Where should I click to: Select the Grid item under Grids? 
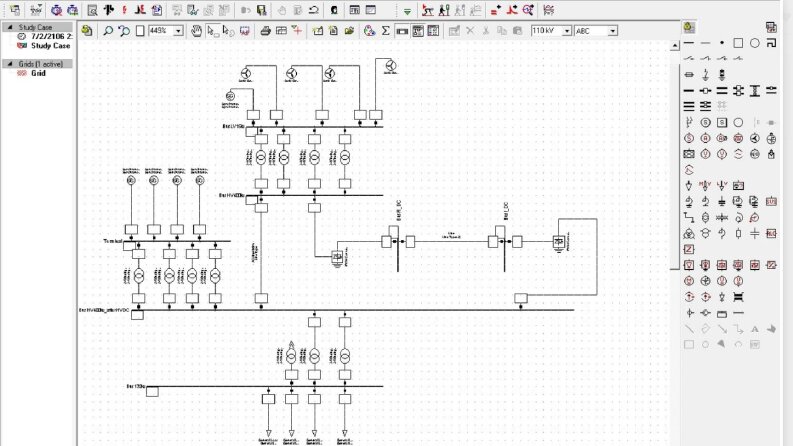click(x=31, y=73)
